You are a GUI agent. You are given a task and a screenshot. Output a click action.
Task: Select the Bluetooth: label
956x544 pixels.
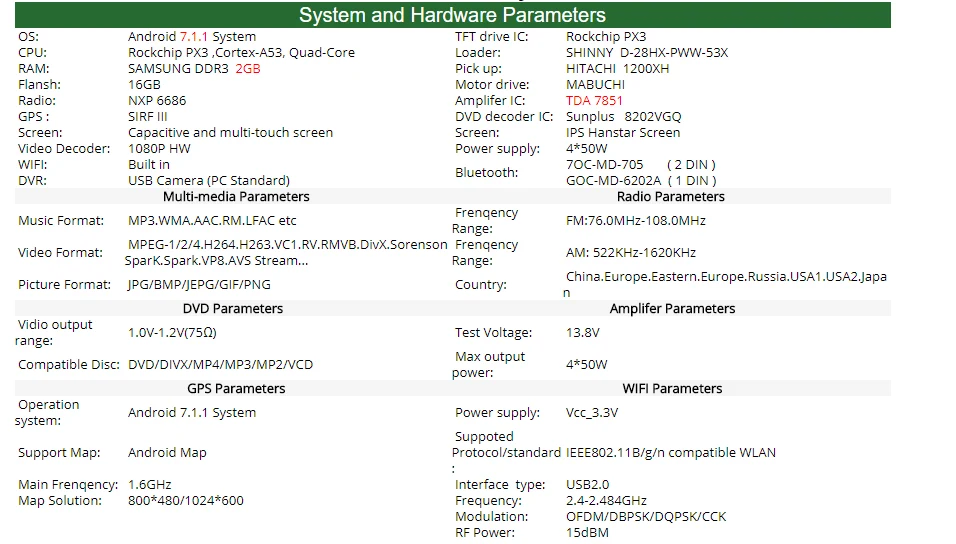pyautogui.click(x=487, y=173)
